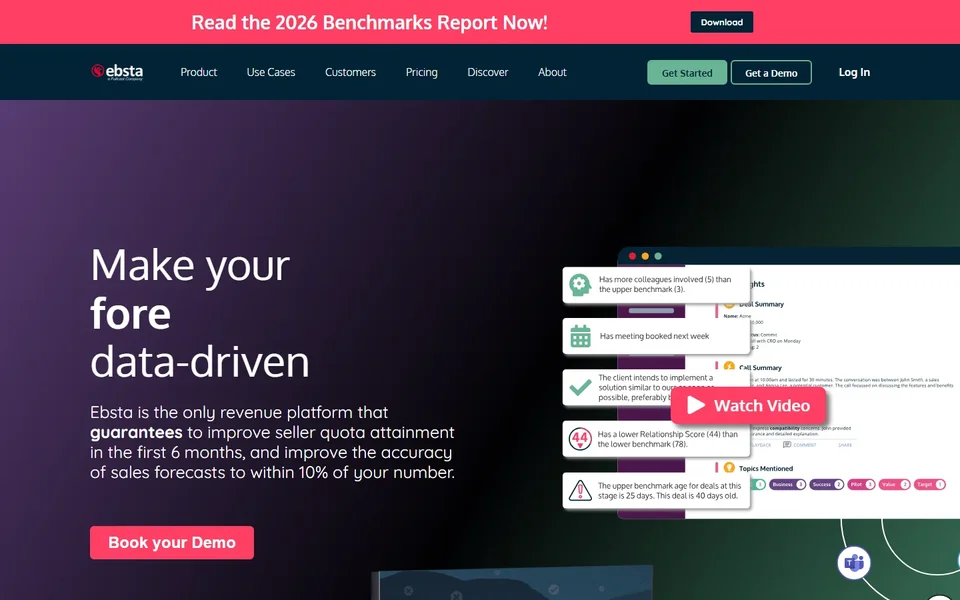Click the Log In link
Screen dimensions: 960x600
click(854, 72)
